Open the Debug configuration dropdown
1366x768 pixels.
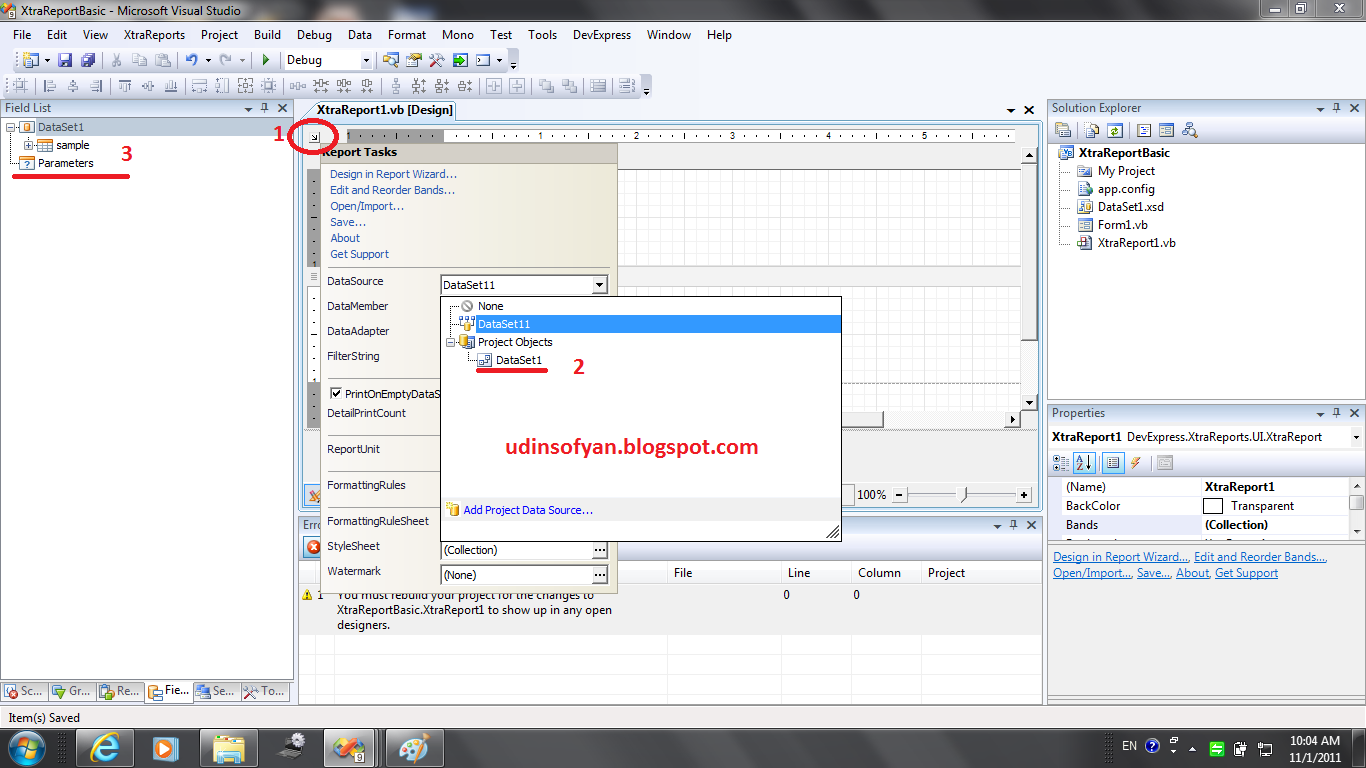[366, 60]
